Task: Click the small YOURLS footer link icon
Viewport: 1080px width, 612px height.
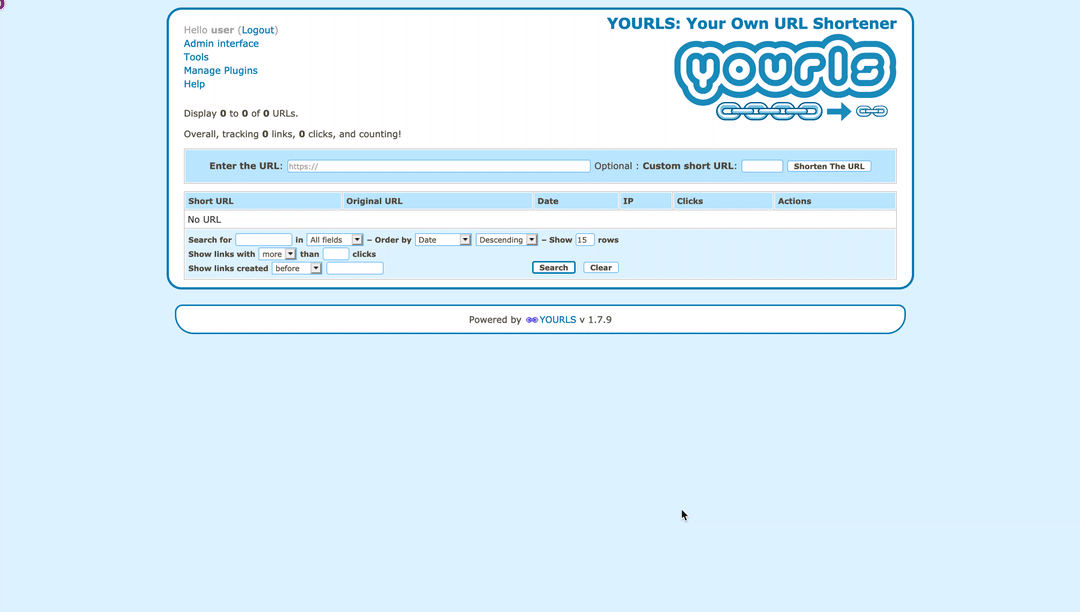Action: pos(532,320)
